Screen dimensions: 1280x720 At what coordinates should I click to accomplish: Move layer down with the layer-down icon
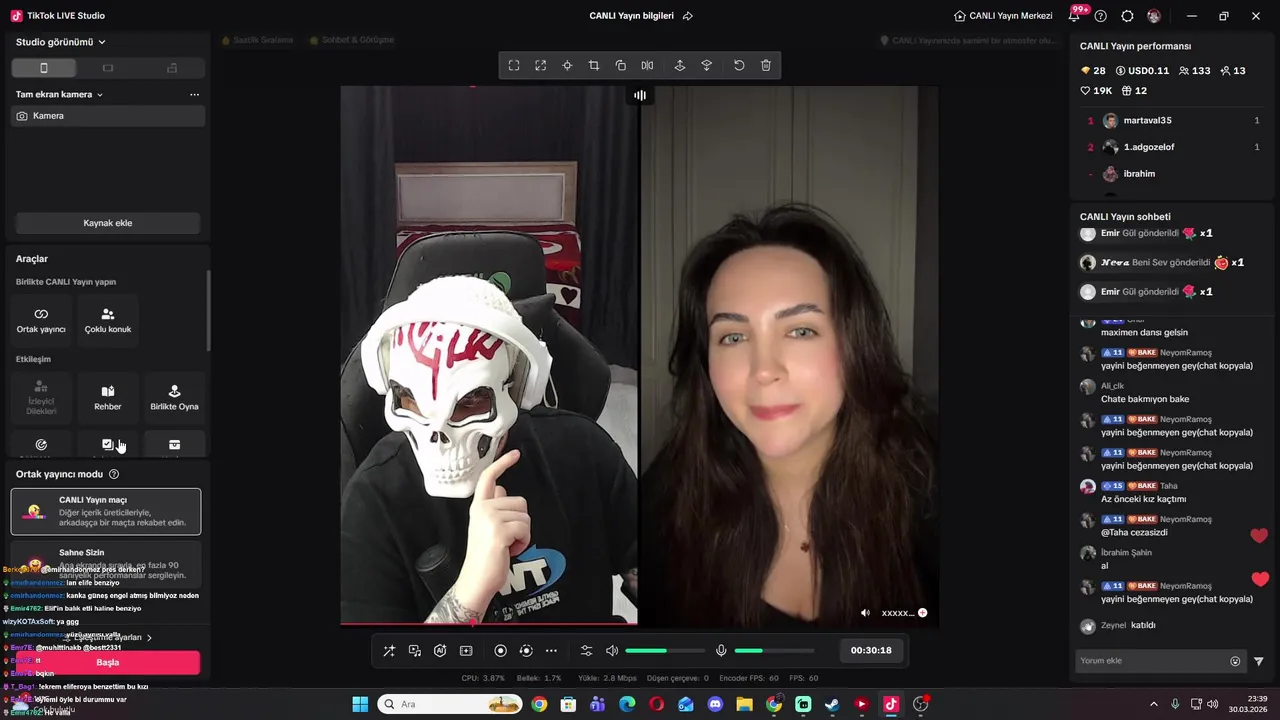[707, 65]
